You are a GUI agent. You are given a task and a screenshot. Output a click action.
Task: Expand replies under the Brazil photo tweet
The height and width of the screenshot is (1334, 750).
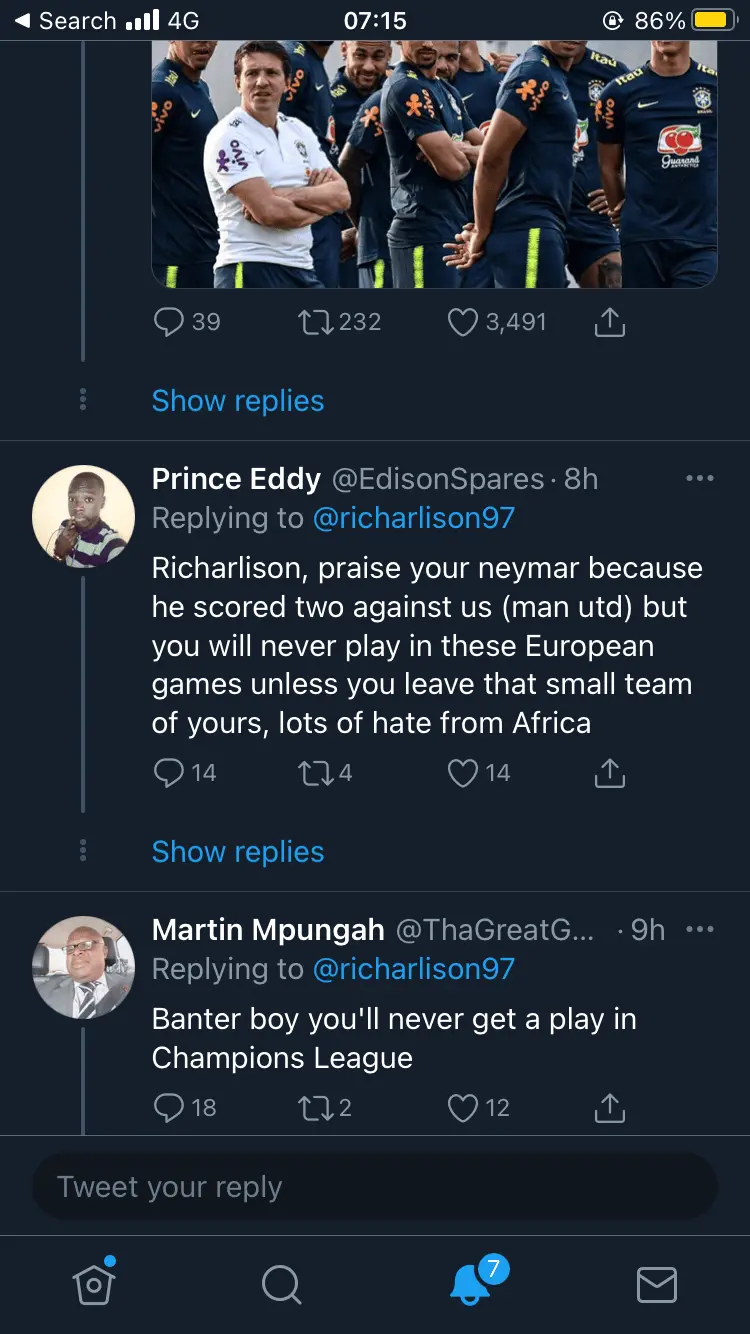238,401
